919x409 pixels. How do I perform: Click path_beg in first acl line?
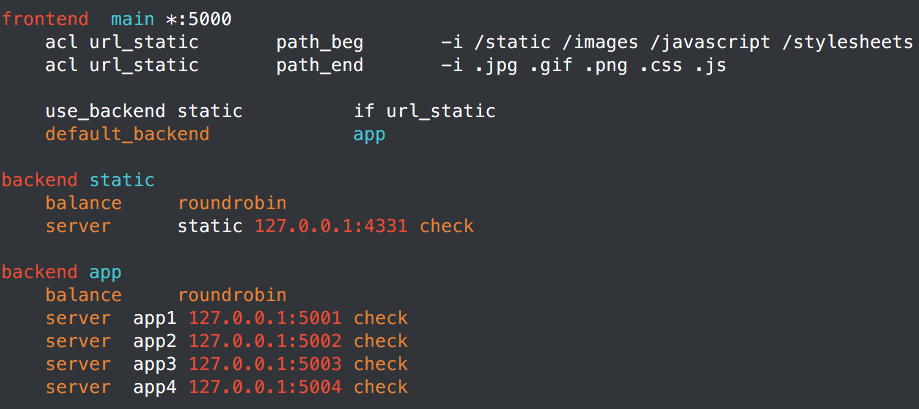[x=320, y=43]
